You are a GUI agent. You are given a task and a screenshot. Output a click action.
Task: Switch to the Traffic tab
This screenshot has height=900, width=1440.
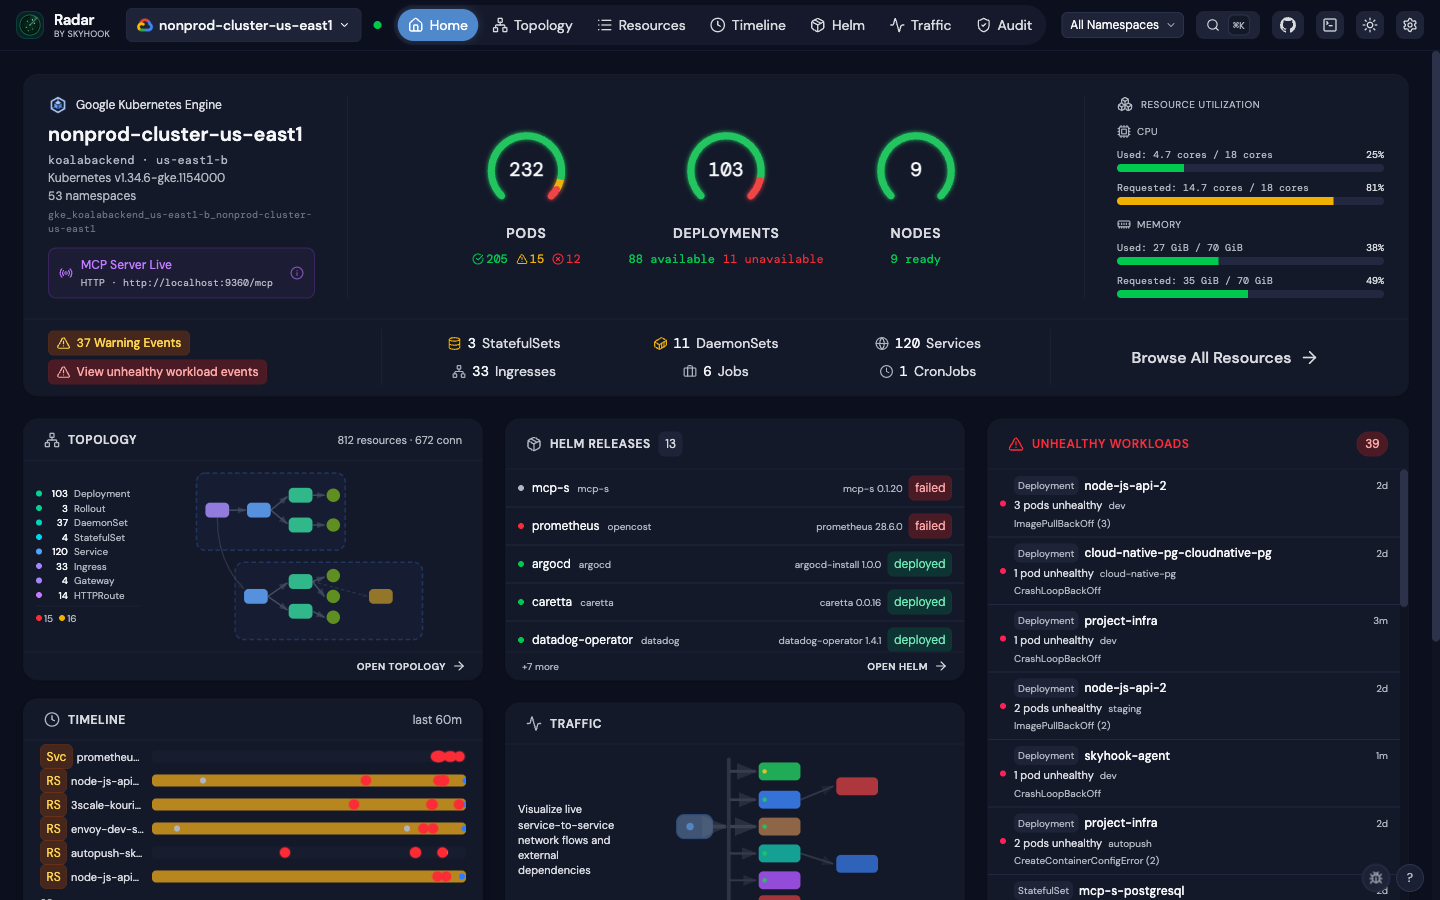coord(921,25)
